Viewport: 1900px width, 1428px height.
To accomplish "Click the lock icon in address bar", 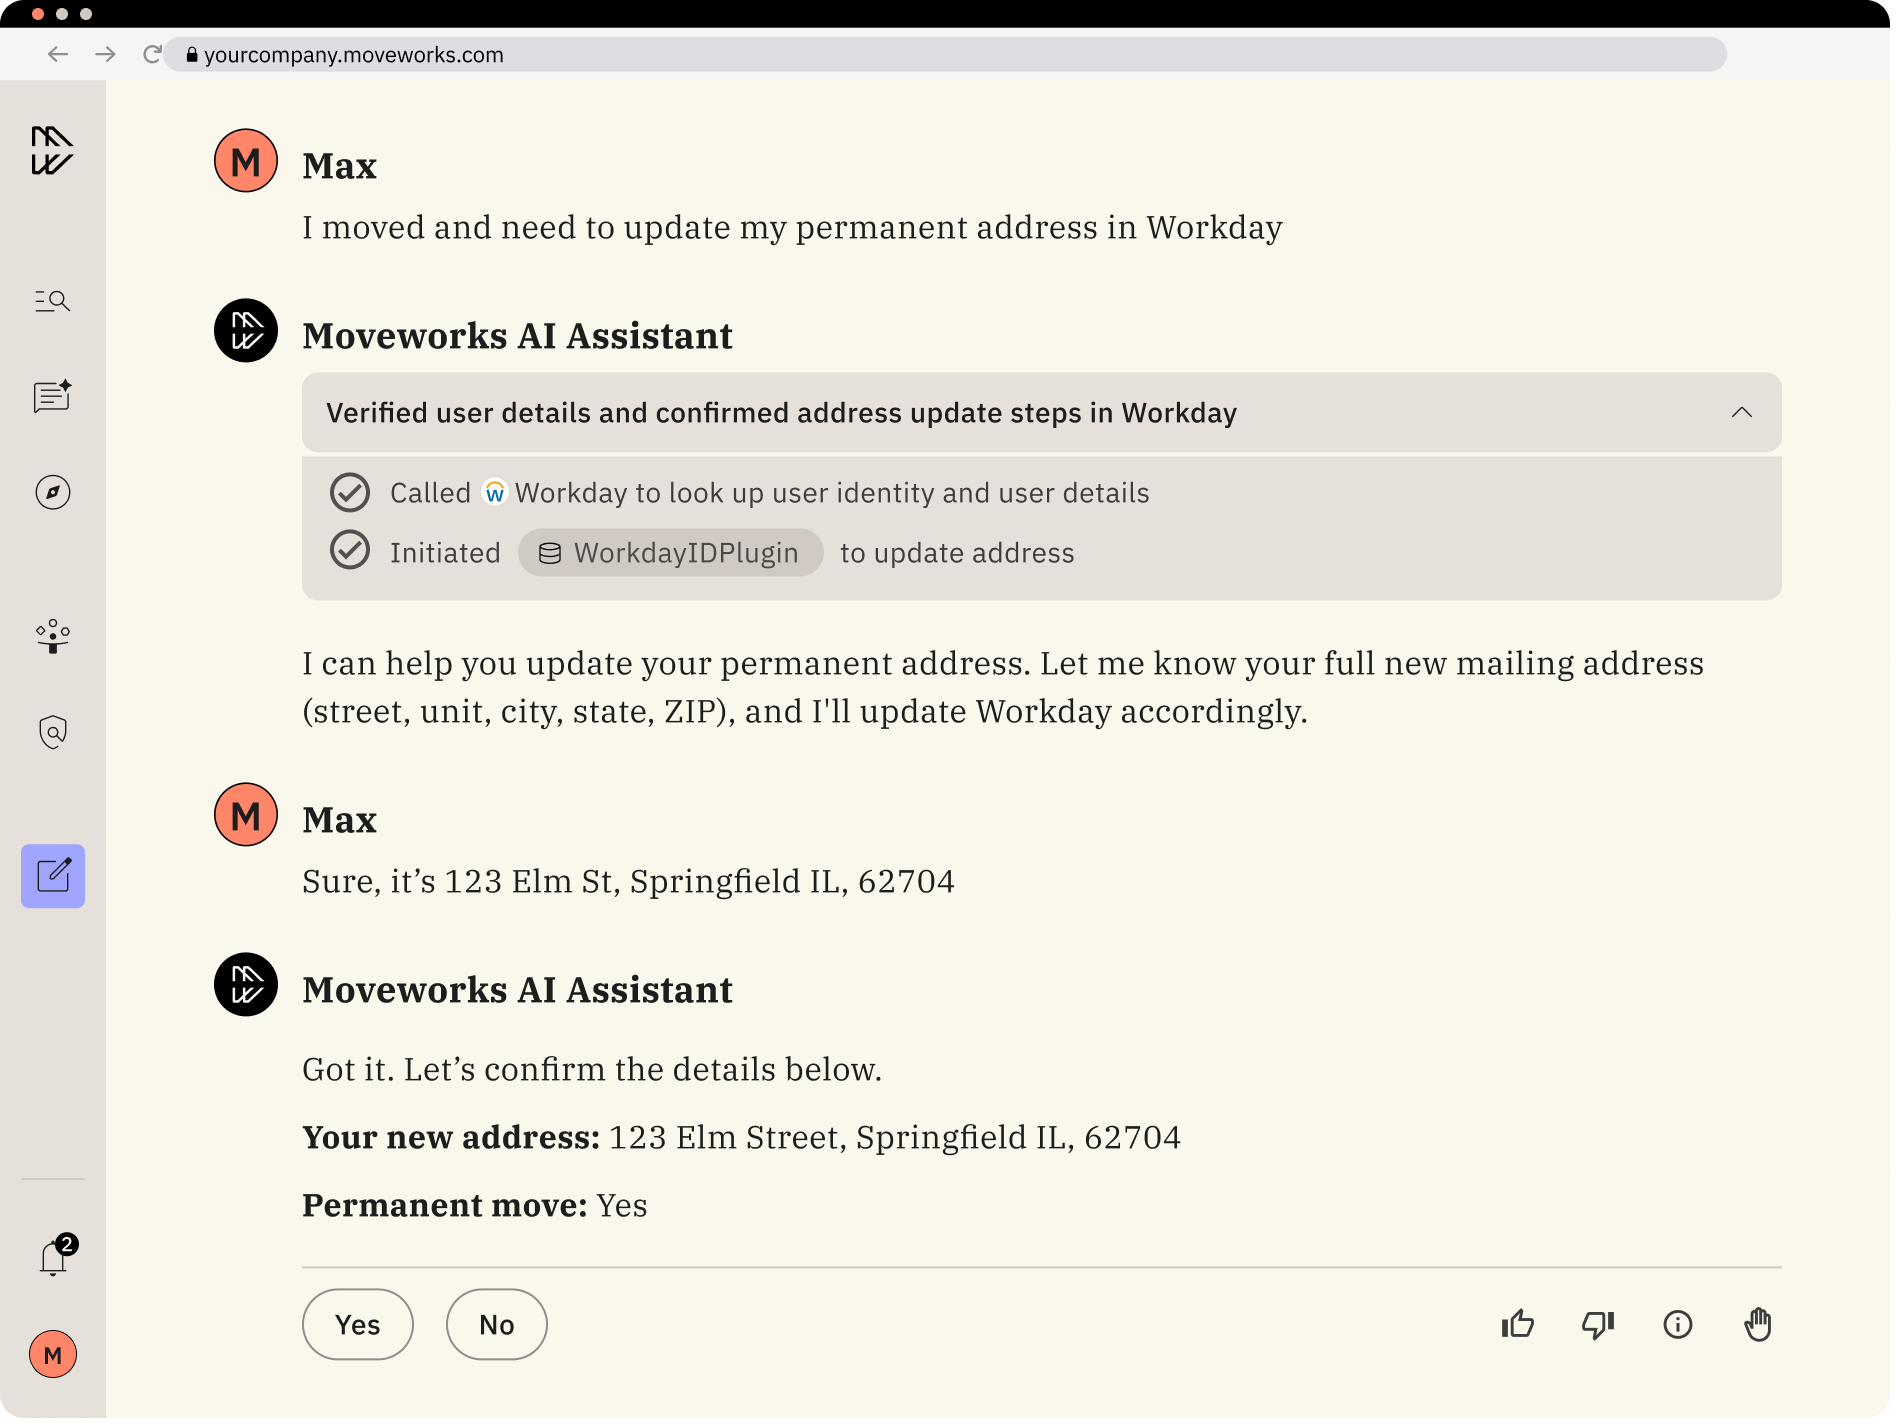I will 192,55.
